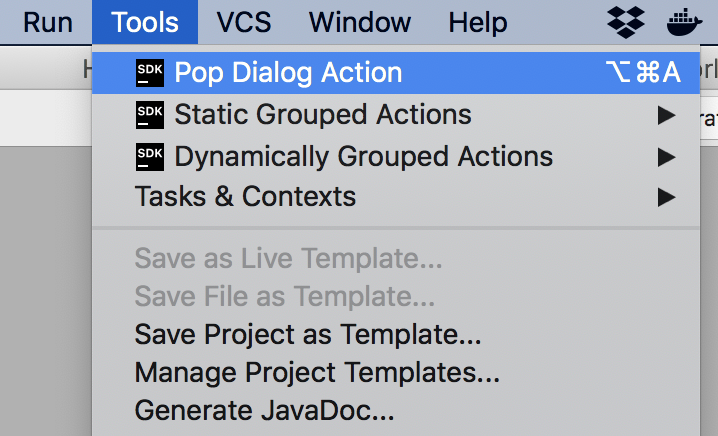
Task: Select Static Grouped Actions entry
Action: (x=323, y=115)
